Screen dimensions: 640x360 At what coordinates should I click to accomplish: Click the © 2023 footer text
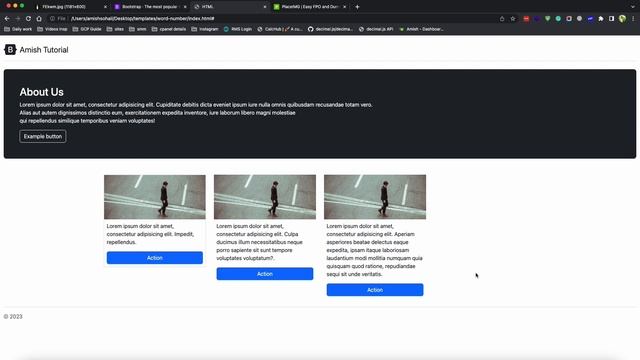pos(13,317)
